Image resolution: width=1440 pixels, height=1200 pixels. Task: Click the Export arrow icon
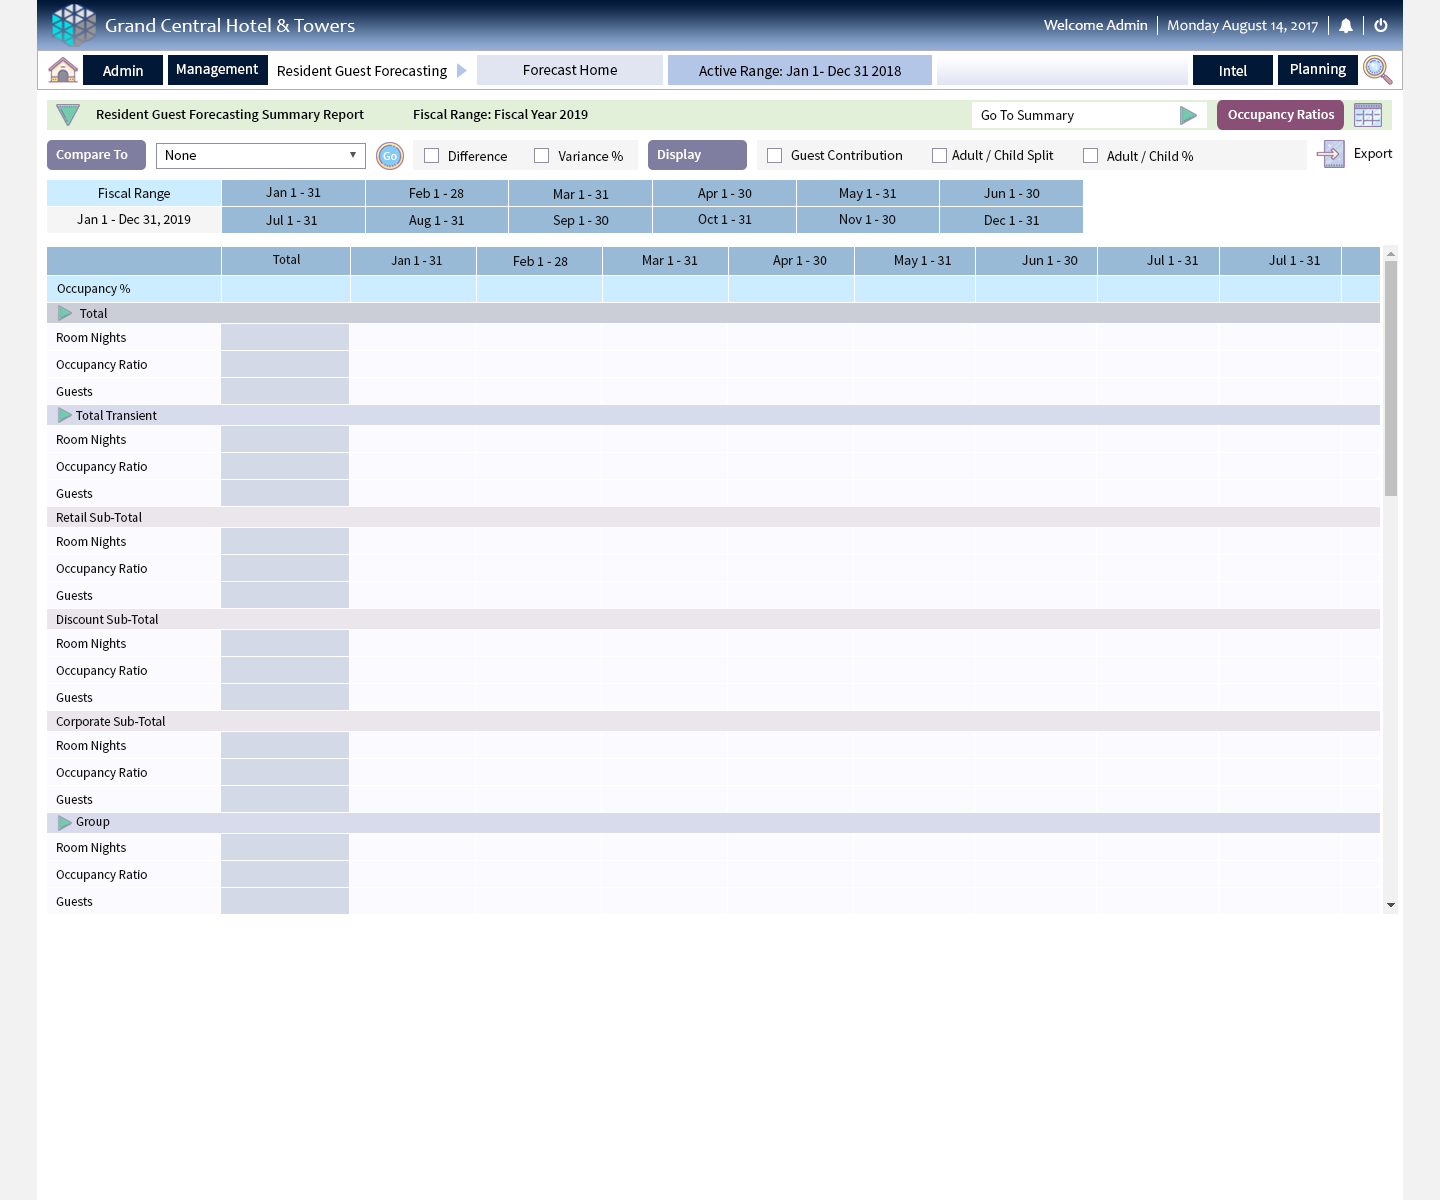click(1330, 154)
